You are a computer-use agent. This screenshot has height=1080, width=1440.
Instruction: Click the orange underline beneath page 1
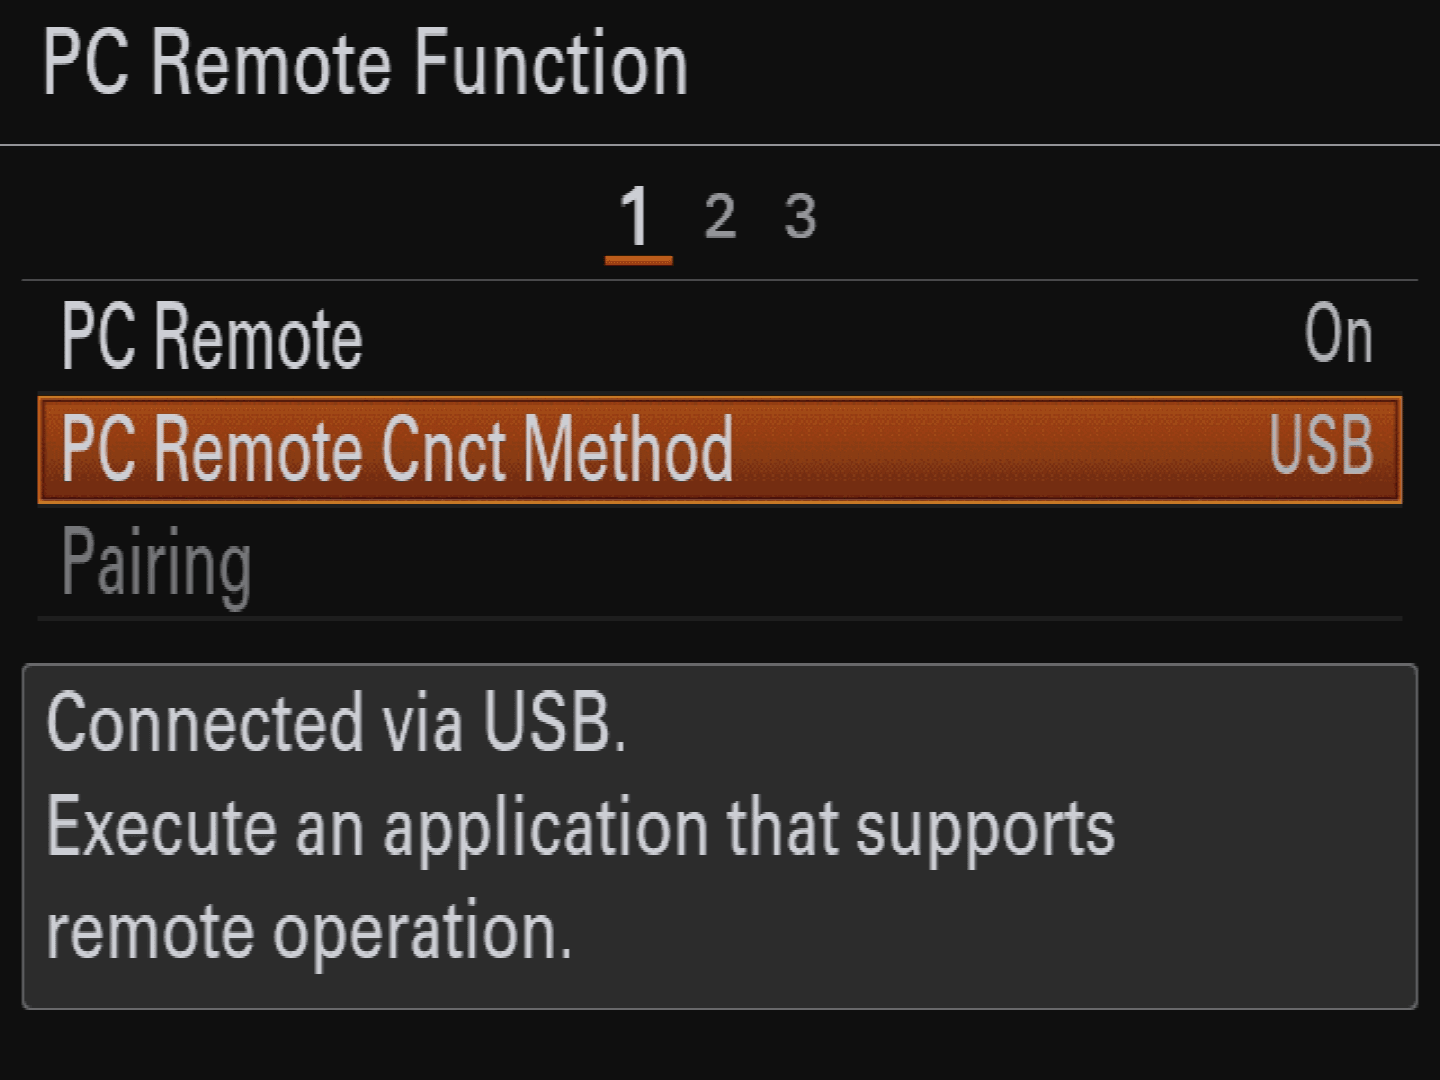click(x=638, y=260)
